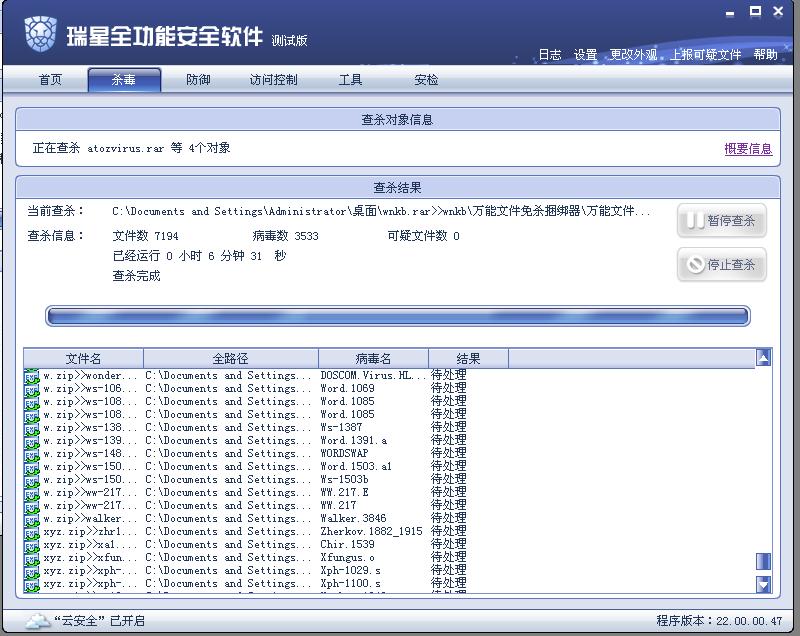Click file icon beside Xph-1029.s row
800x636 pixels.
(x=32, y=571)
